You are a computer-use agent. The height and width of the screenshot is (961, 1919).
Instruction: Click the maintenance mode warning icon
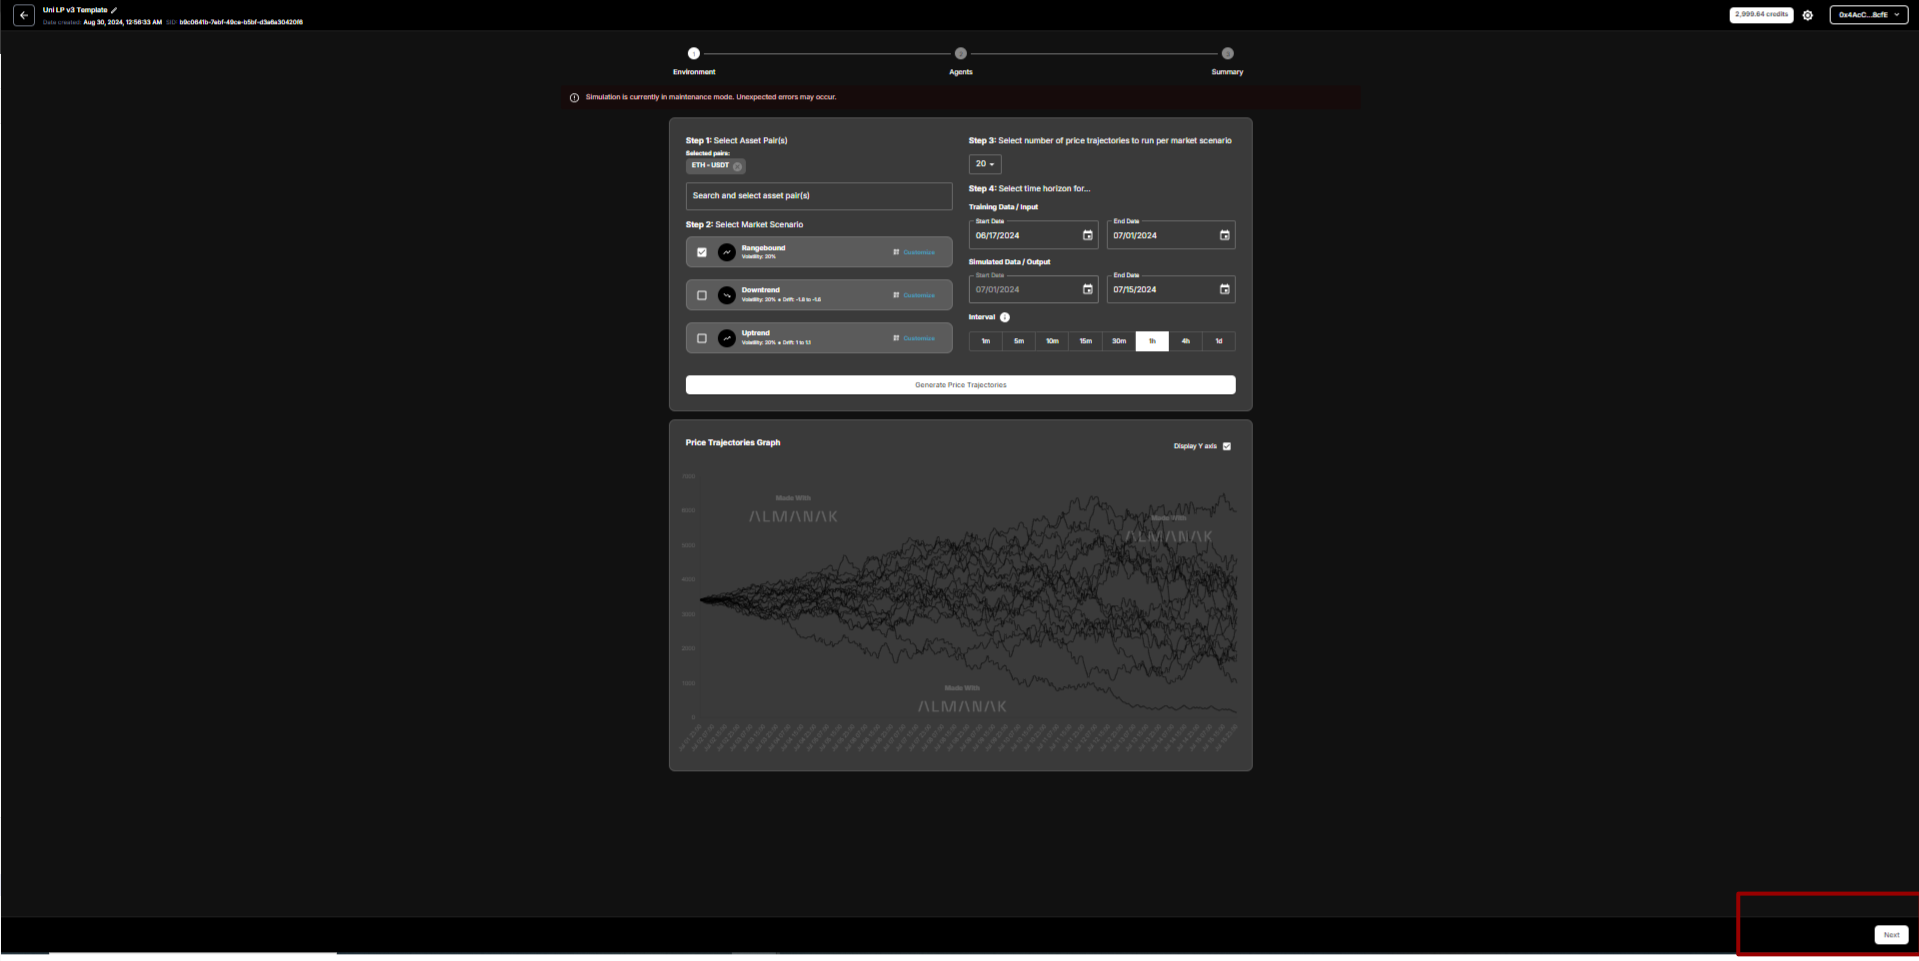tap(574, 98)
